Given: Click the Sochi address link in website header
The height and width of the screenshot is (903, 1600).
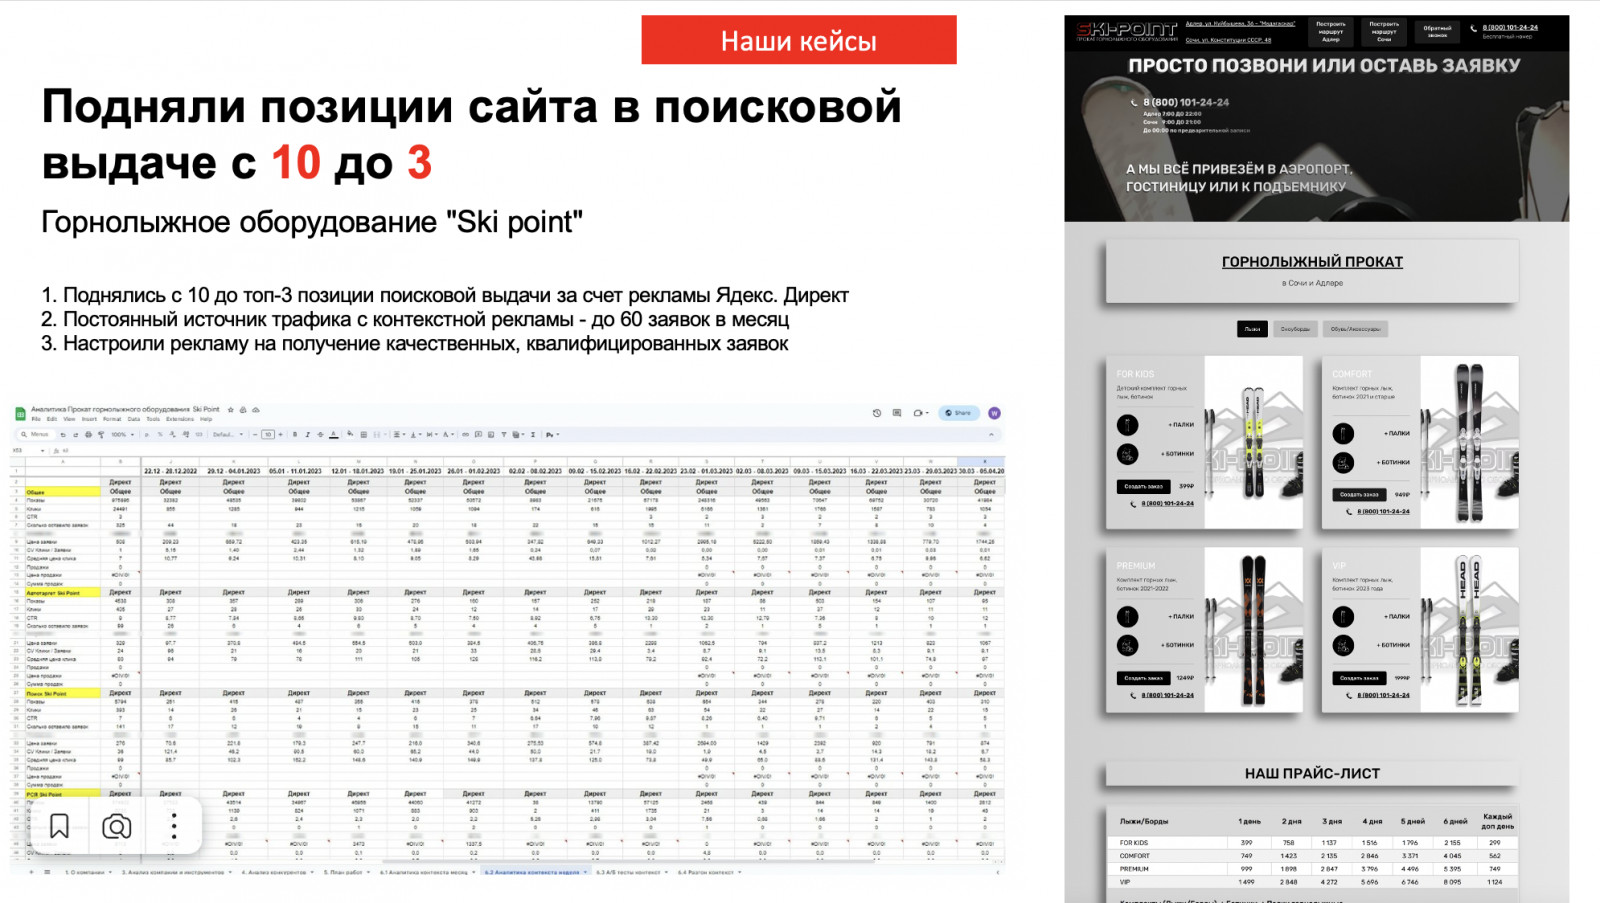Looking at the screenshot, I should pyautogui.click(x=1229, y=40).
